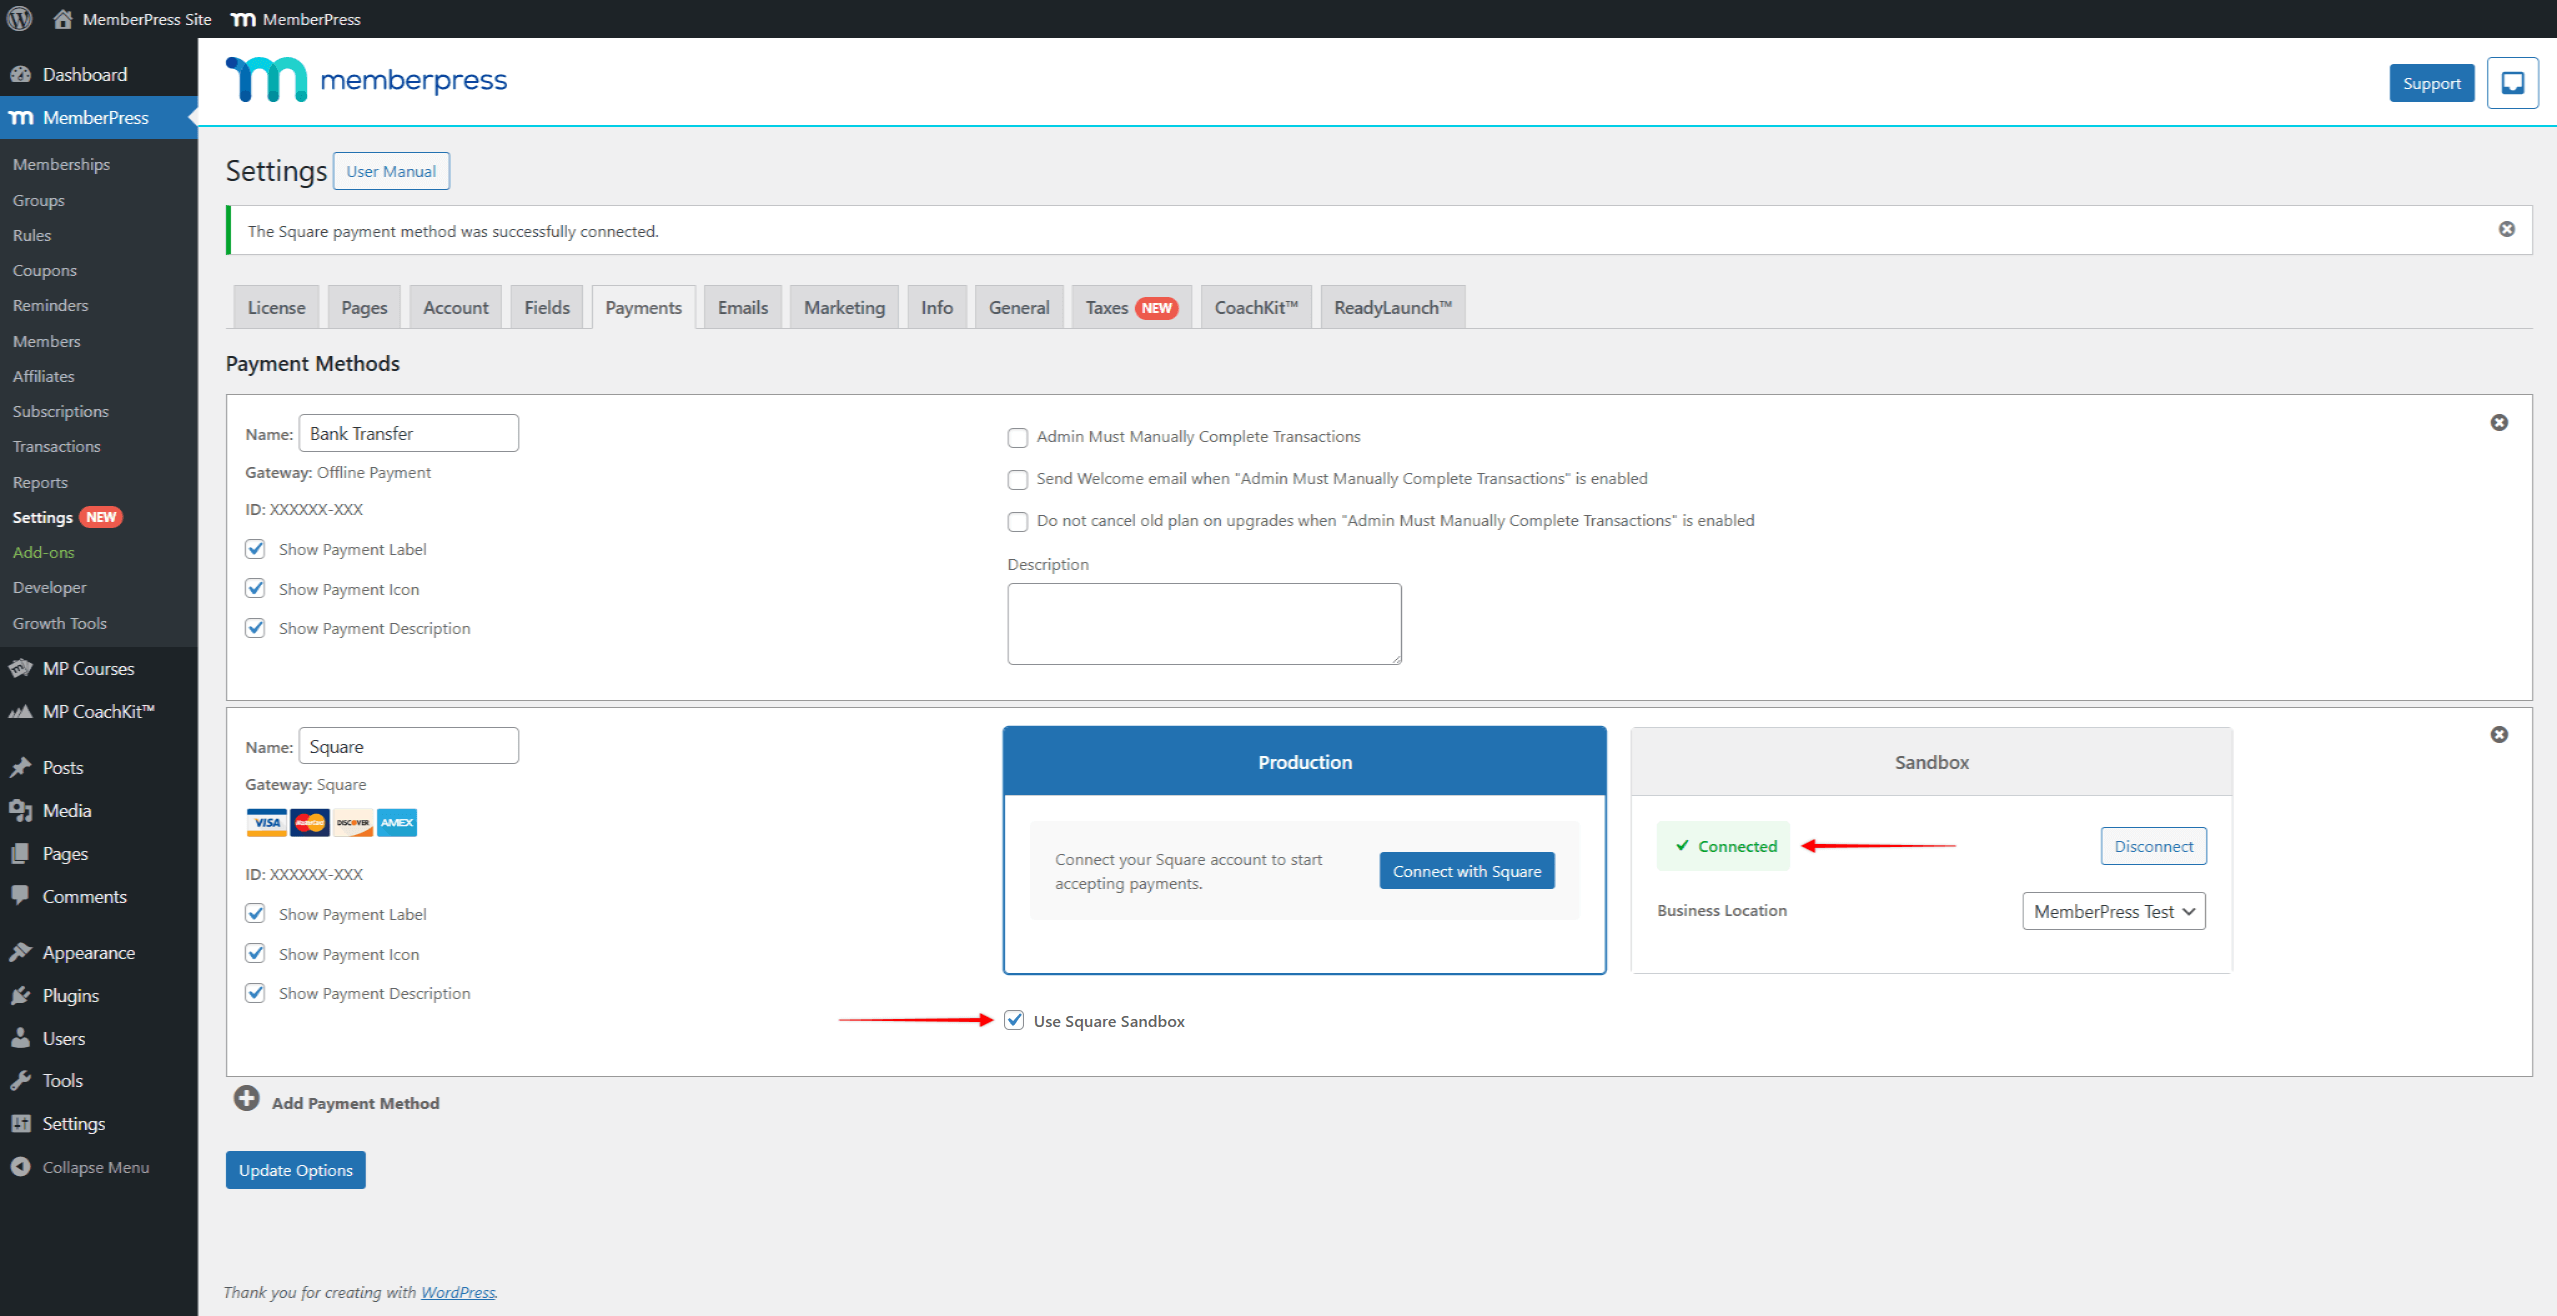The height and width of the screenshot is (1316, 2557).
Task: Uncheck the Use Square Sandbox checkbox
Action: [x=1014, y=1020]
